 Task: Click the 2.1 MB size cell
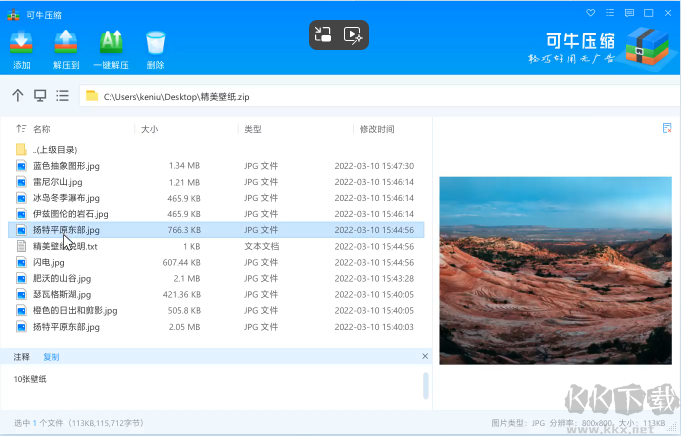187,278
